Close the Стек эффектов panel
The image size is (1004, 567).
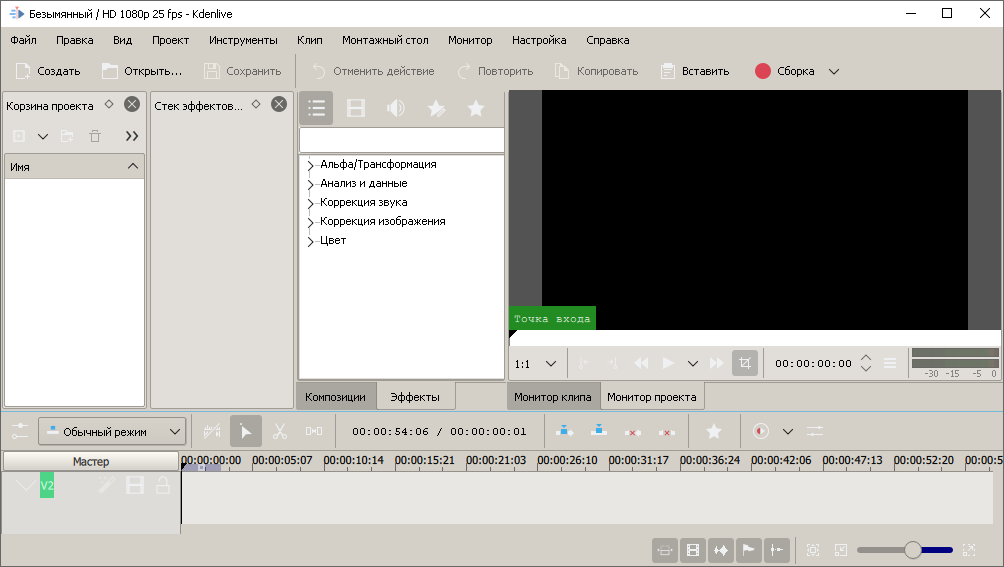pos(279,104)
